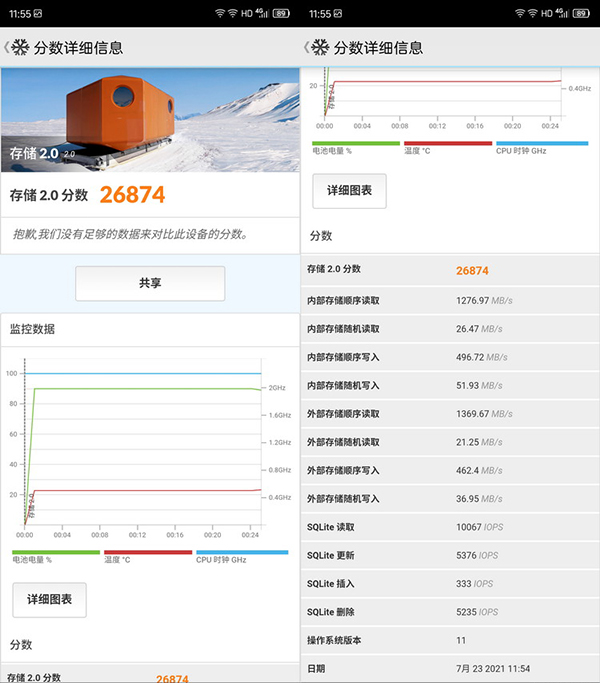Tap the snowflake logo in the right screen header
600x683 pixels.
point(320,47)
